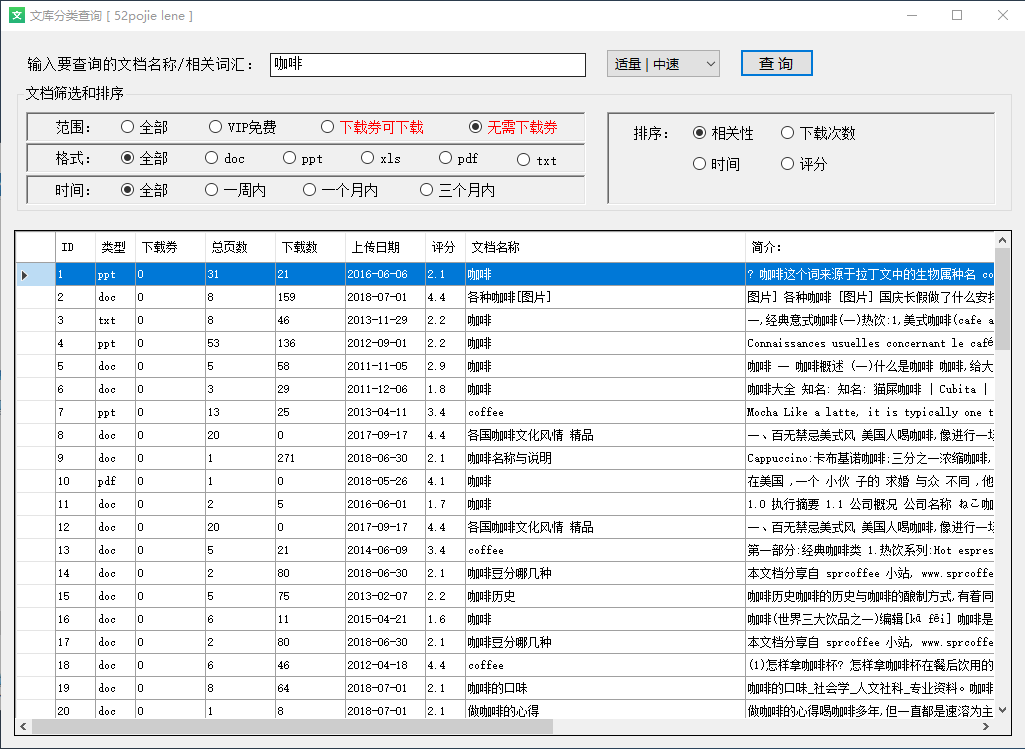This screenshot has width=1025, height=749.
Task: Close the 文库分类查询 window
Action: tap(1003, 15)
